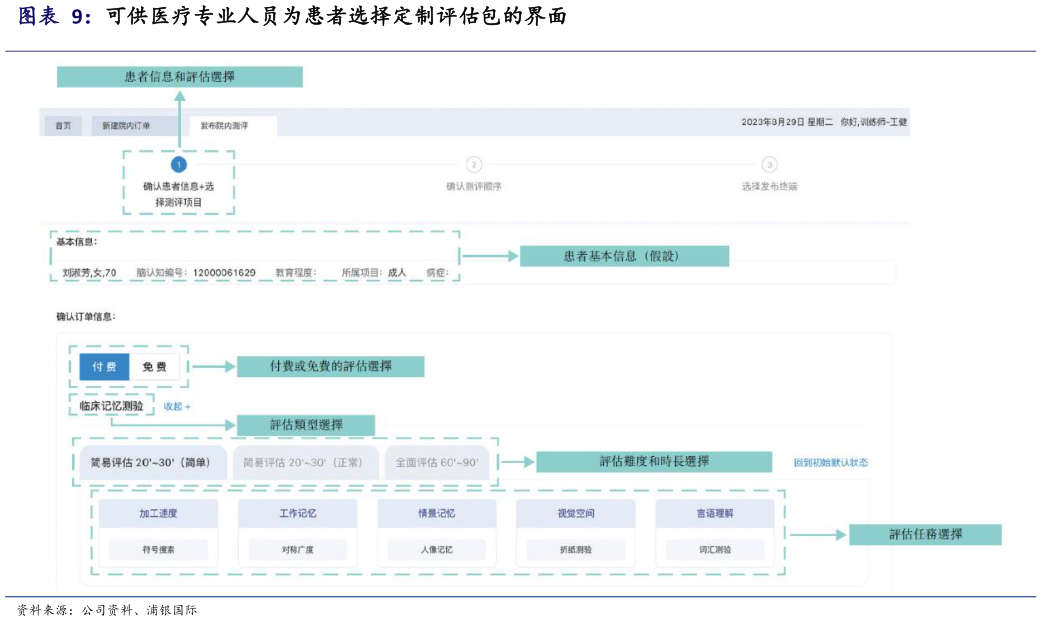The height and width of the screenshot is (621, 1042).
Task: Switch to the 首页 tab
Action: [x=63, y=126]
